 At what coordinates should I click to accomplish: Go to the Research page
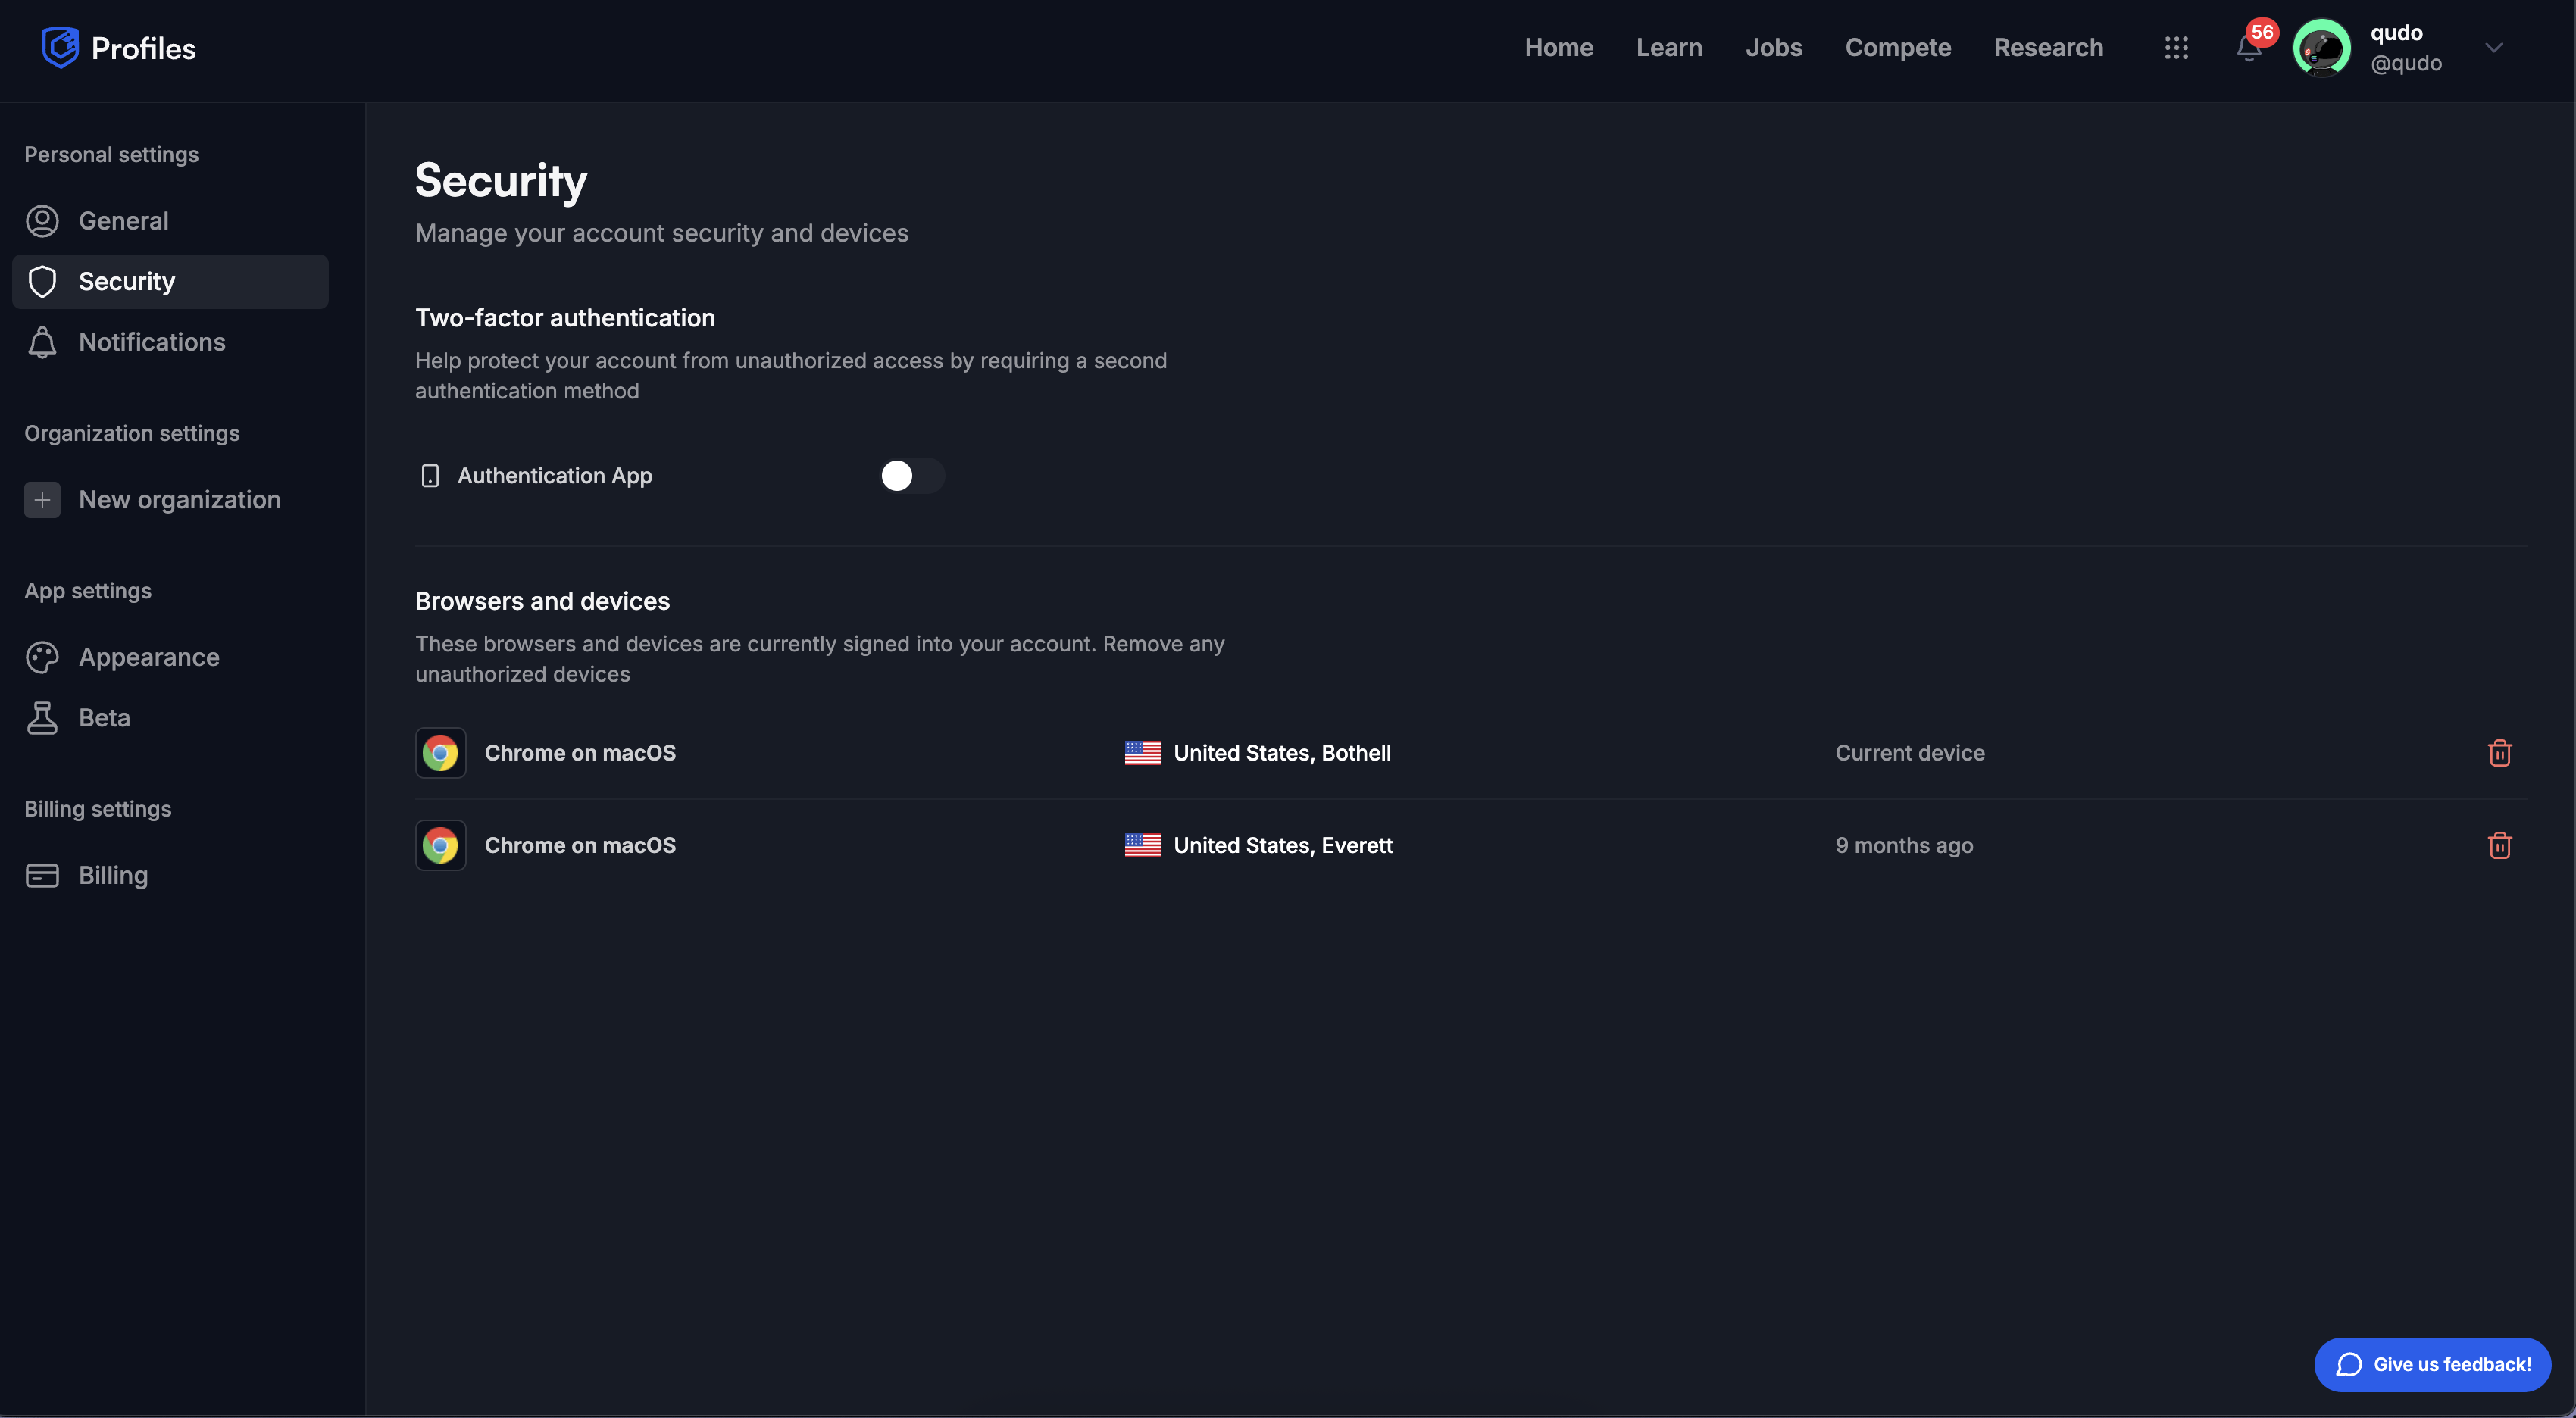coord(2048,47)
